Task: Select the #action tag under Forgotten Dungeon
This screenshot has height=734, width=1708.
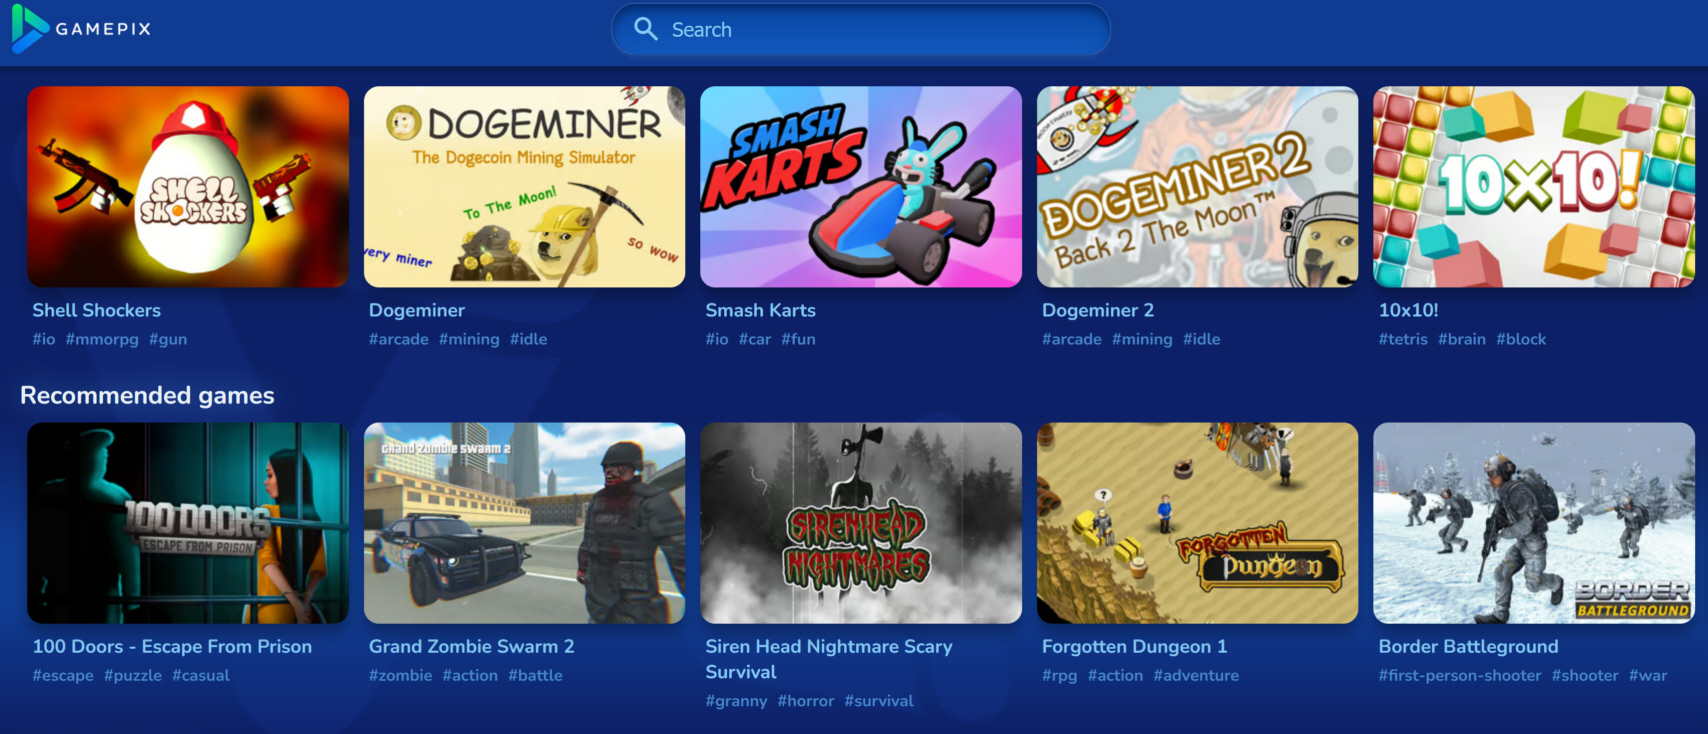Action: 1116,675
